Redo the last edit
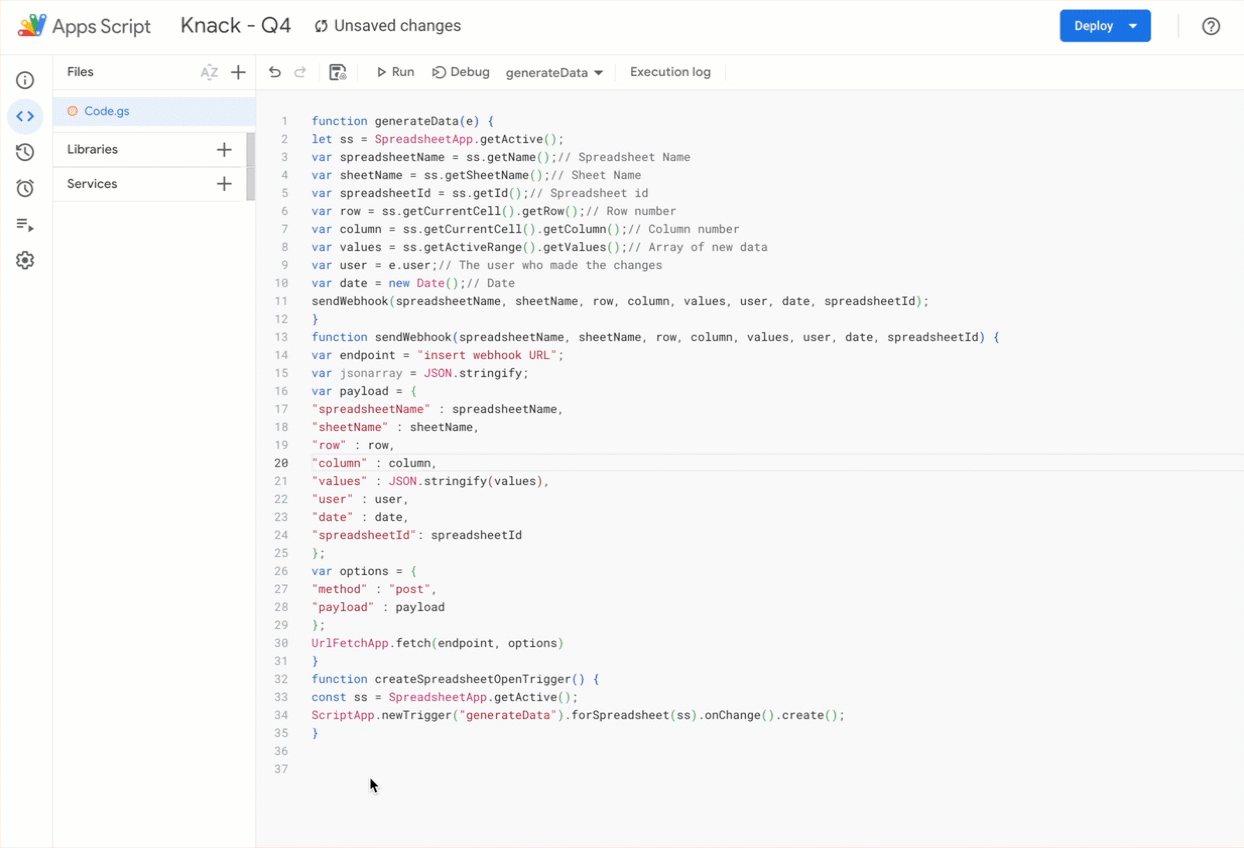This screenshot has height=848, width=1244. [x=301, y=71]
